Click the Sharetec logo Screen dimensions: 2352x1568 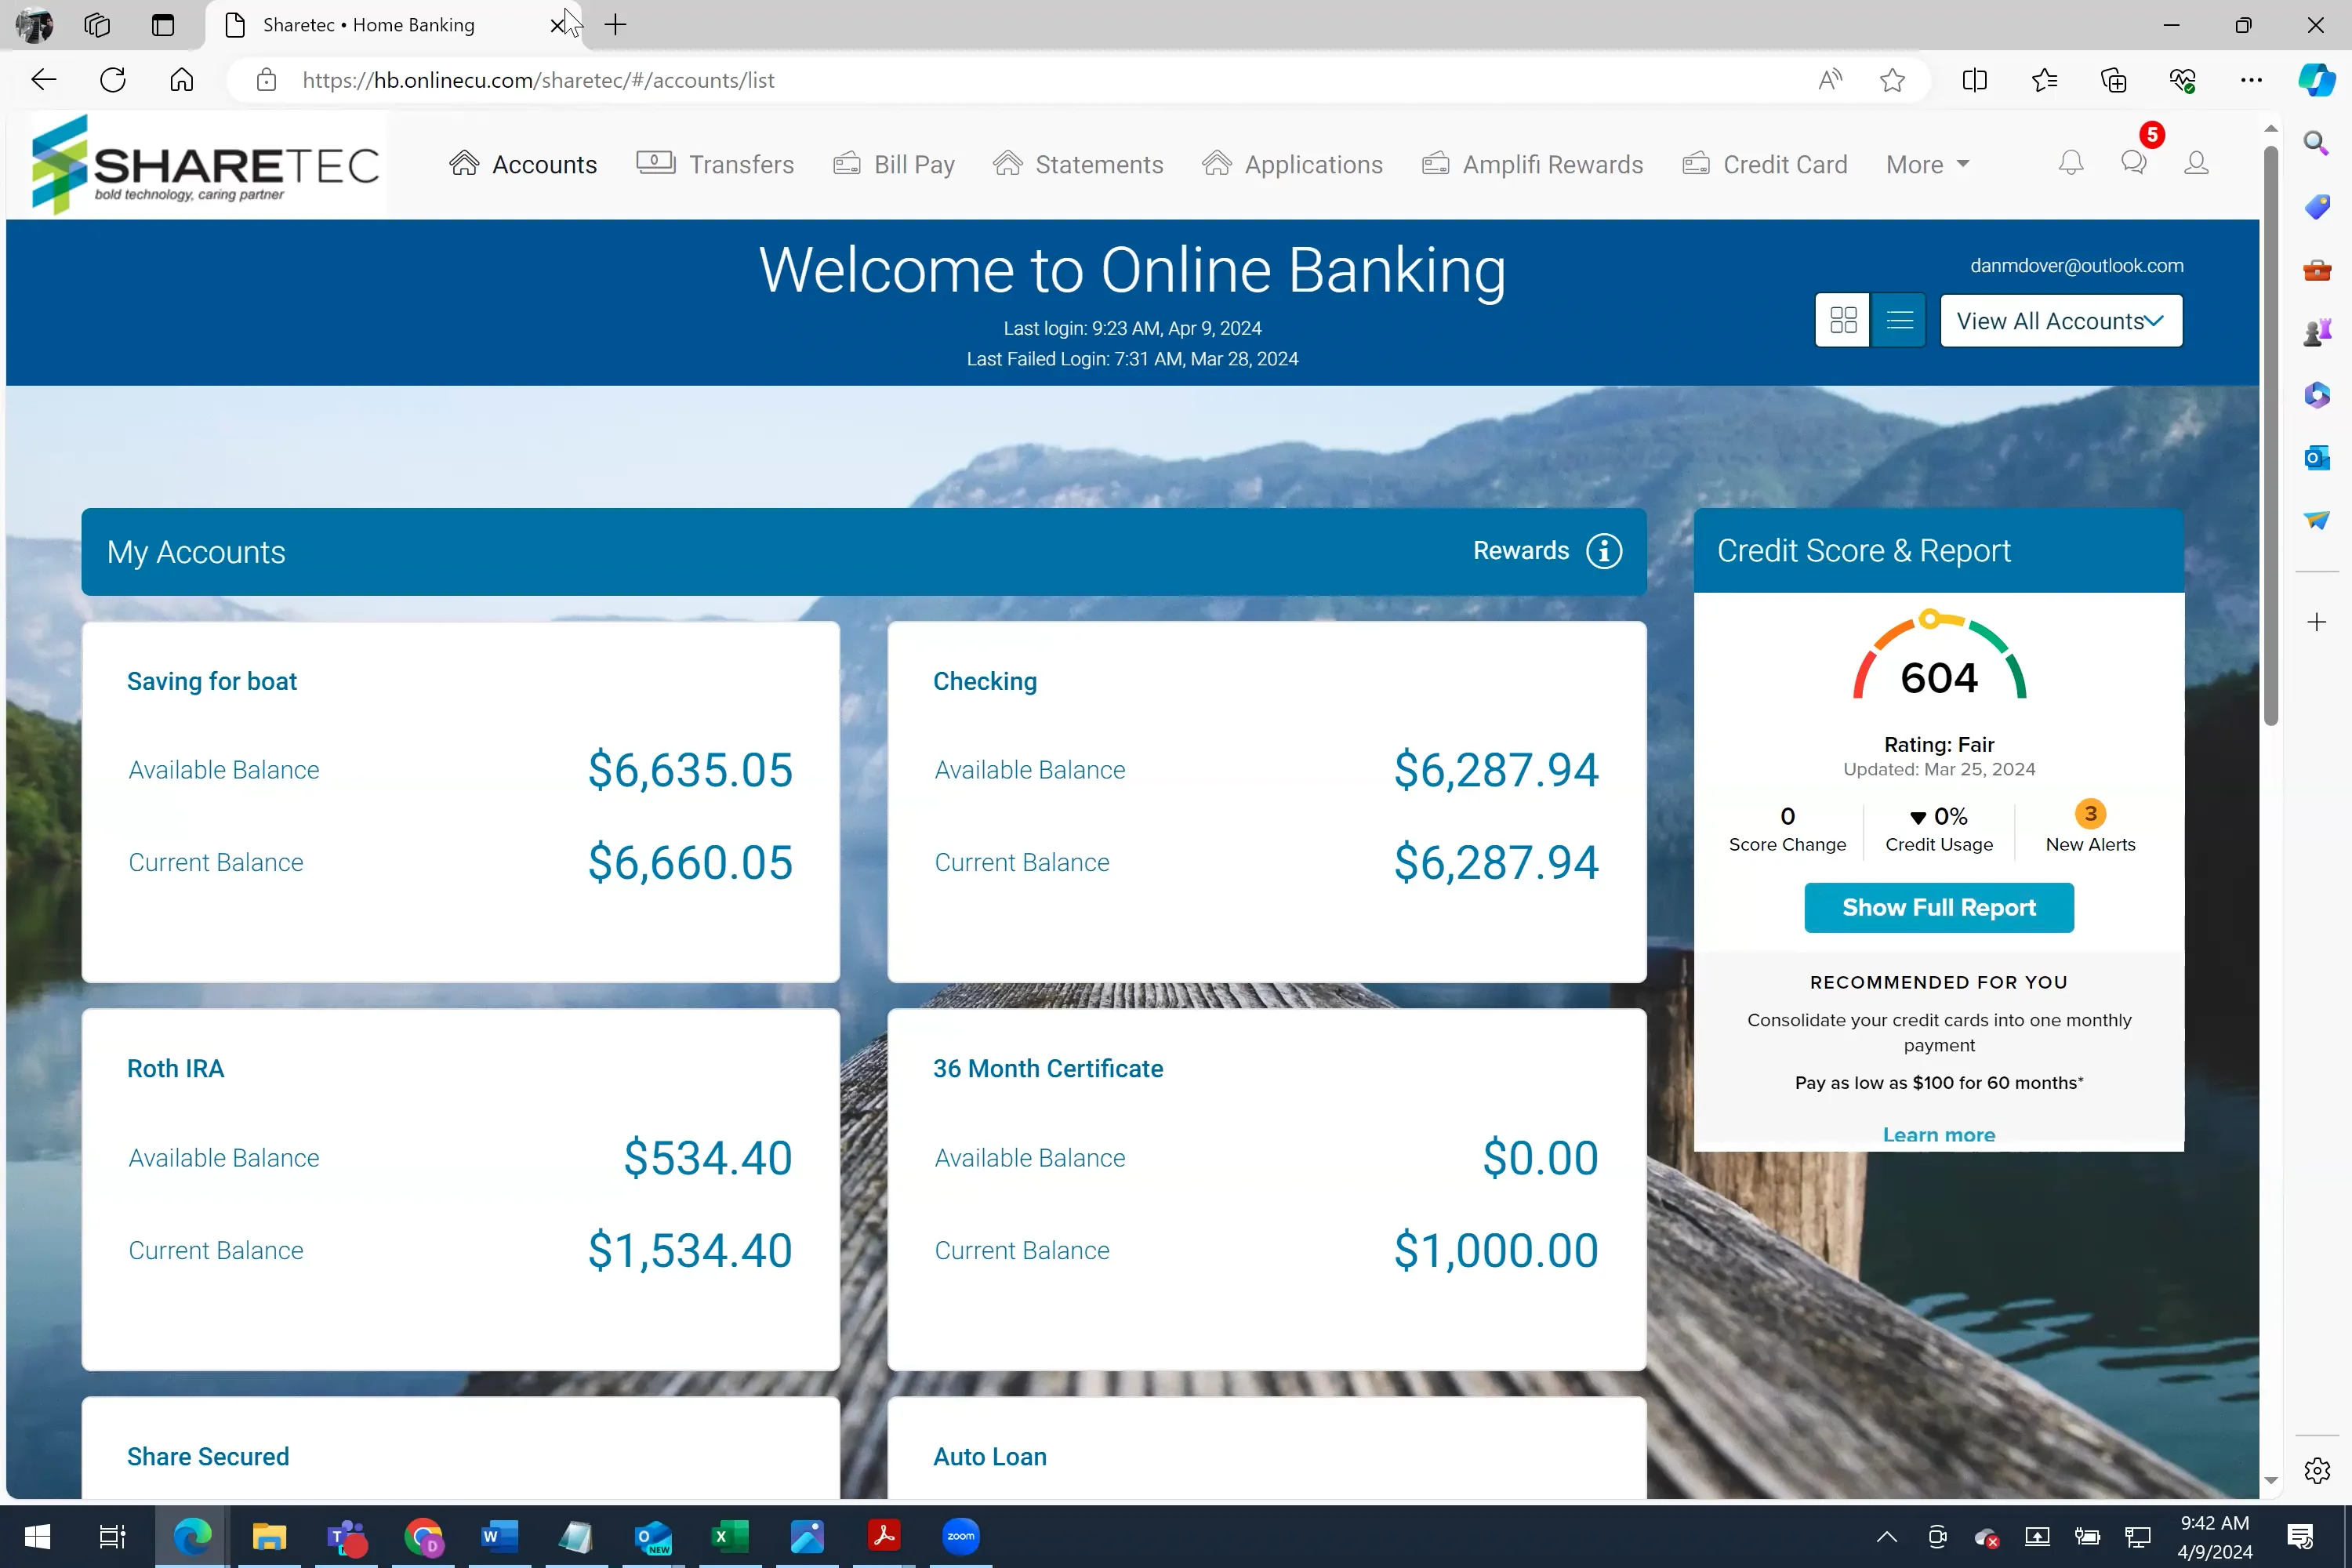205,165
